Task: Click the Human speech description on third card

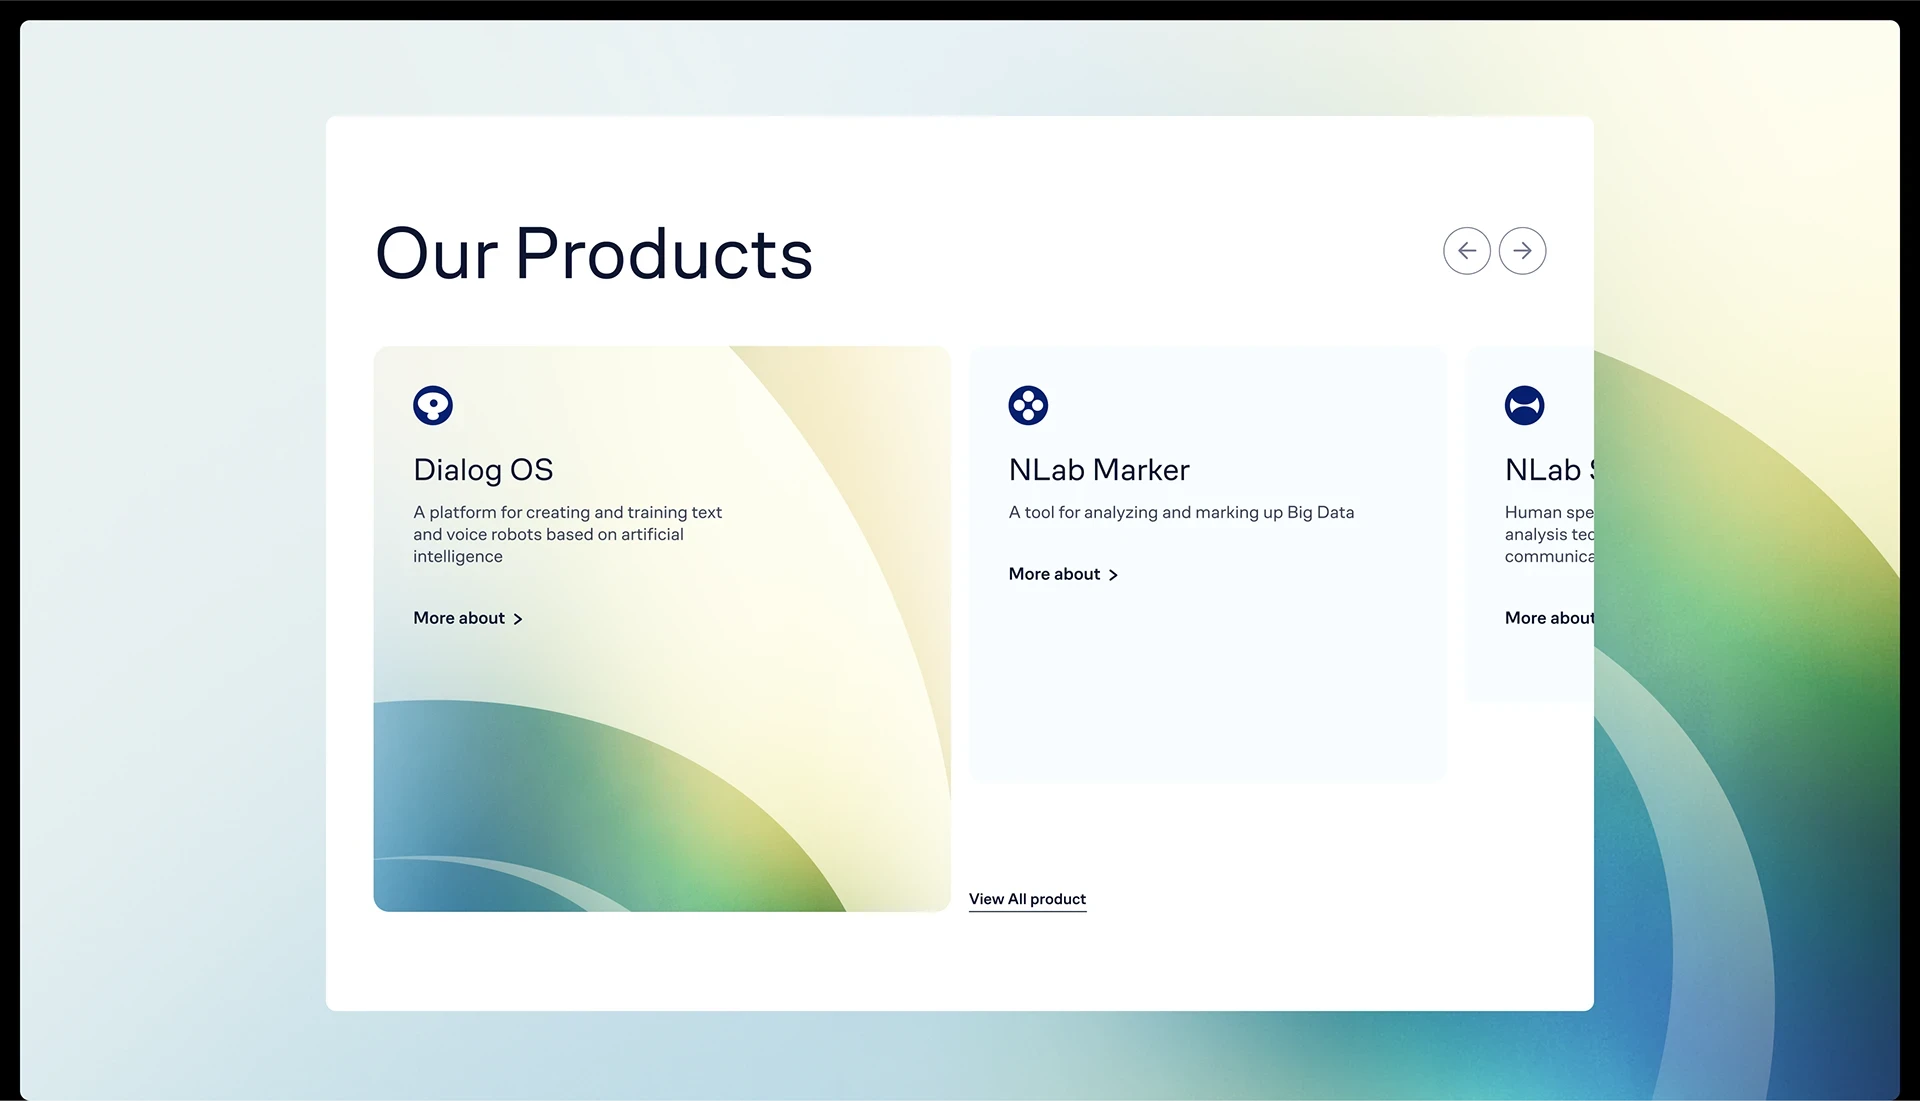Action: (x=1549, y=534)
